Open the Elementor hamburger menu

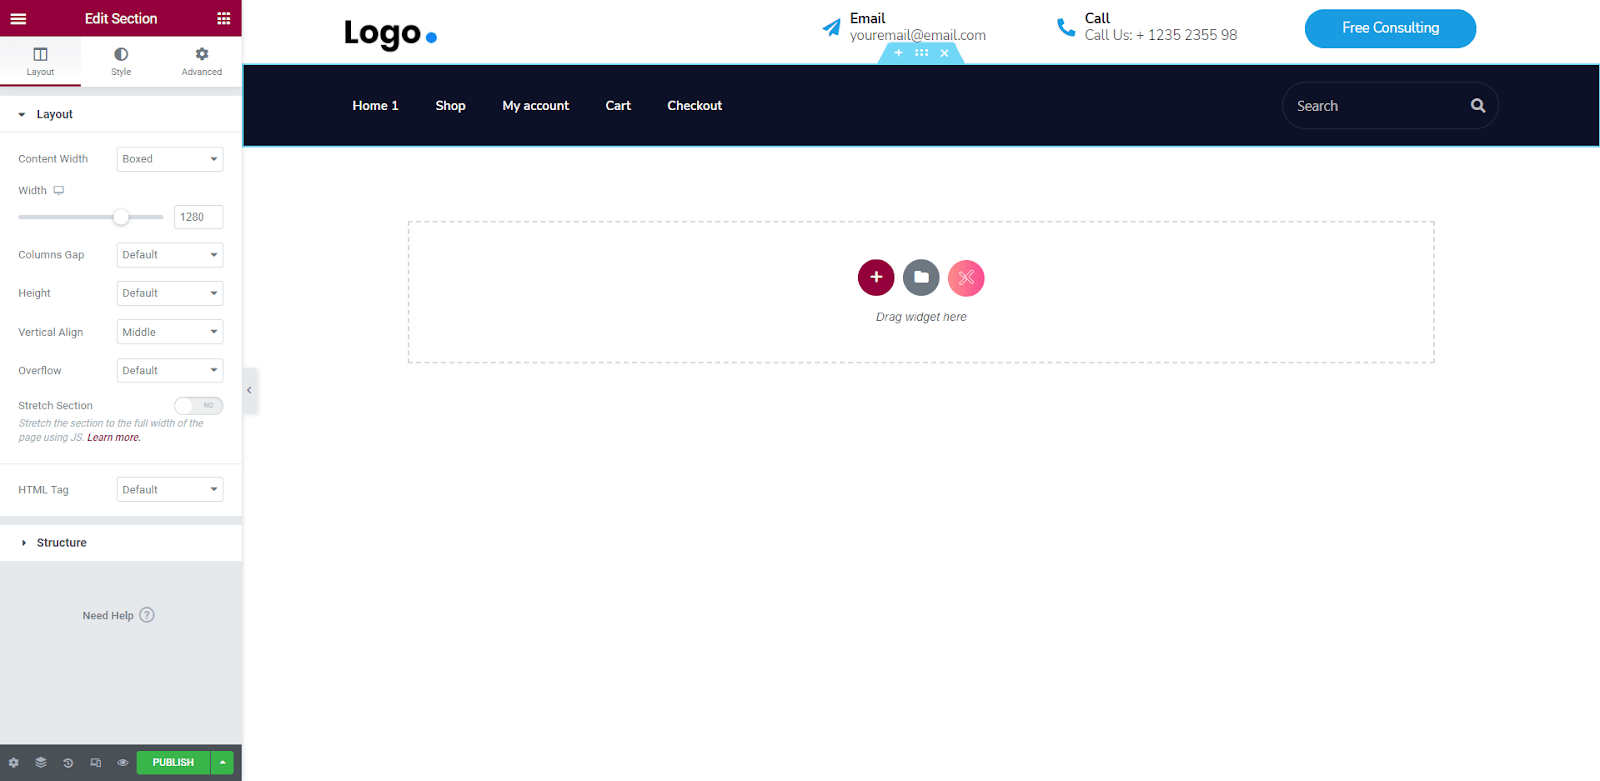(18, 18)
